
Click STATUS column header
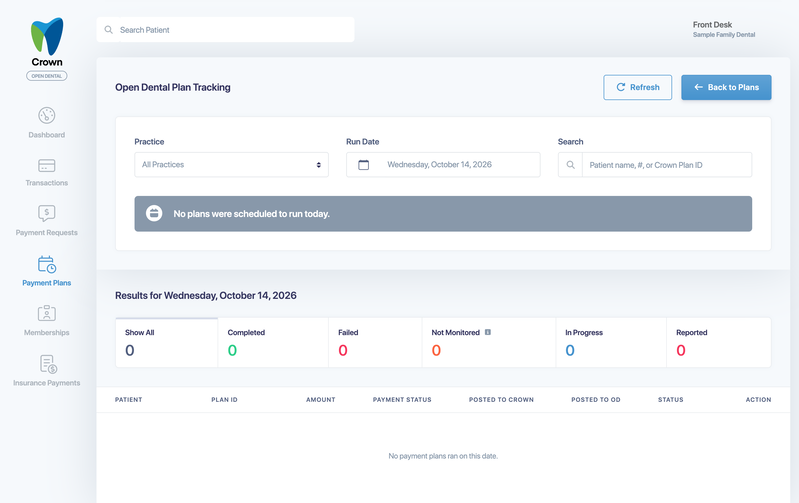pos(671,400)
